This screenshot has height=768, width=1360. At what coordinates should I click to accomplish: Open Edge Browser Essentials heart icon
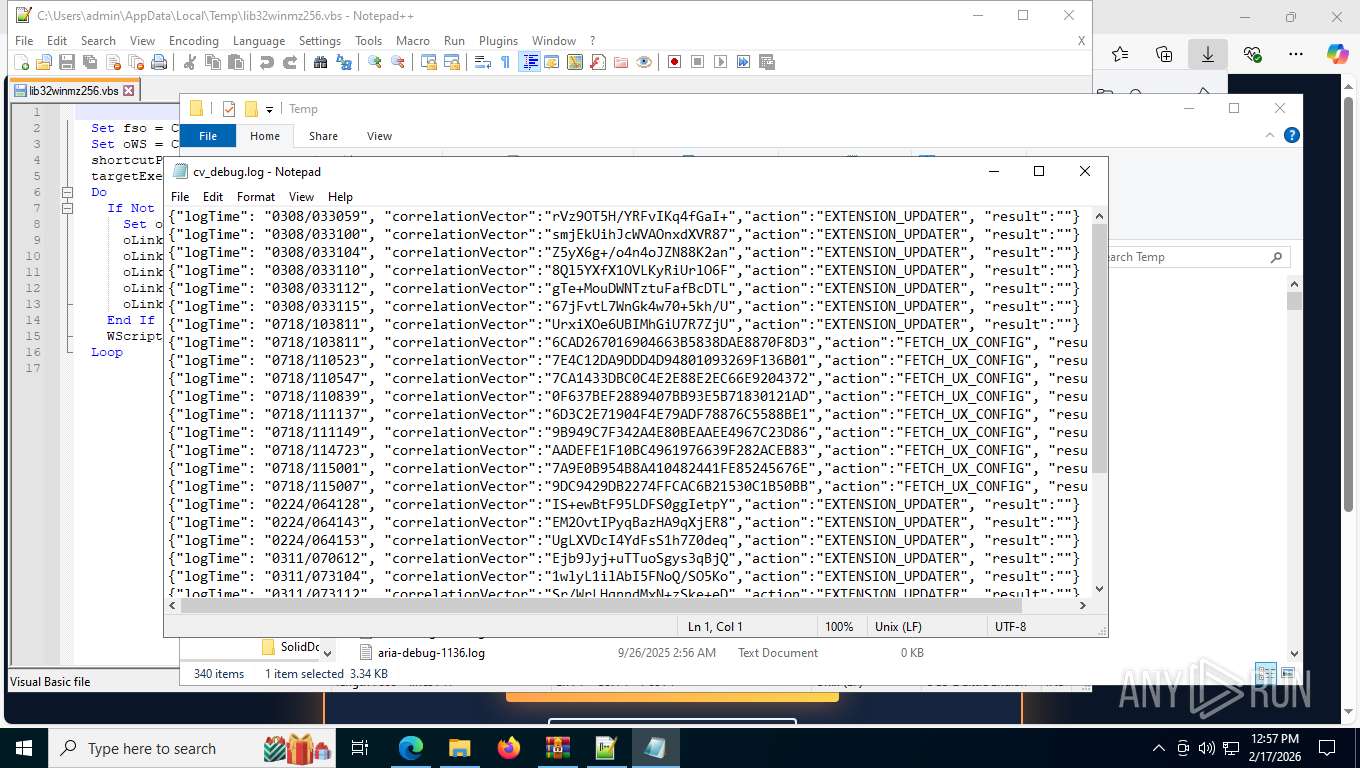pos(1252,54)
